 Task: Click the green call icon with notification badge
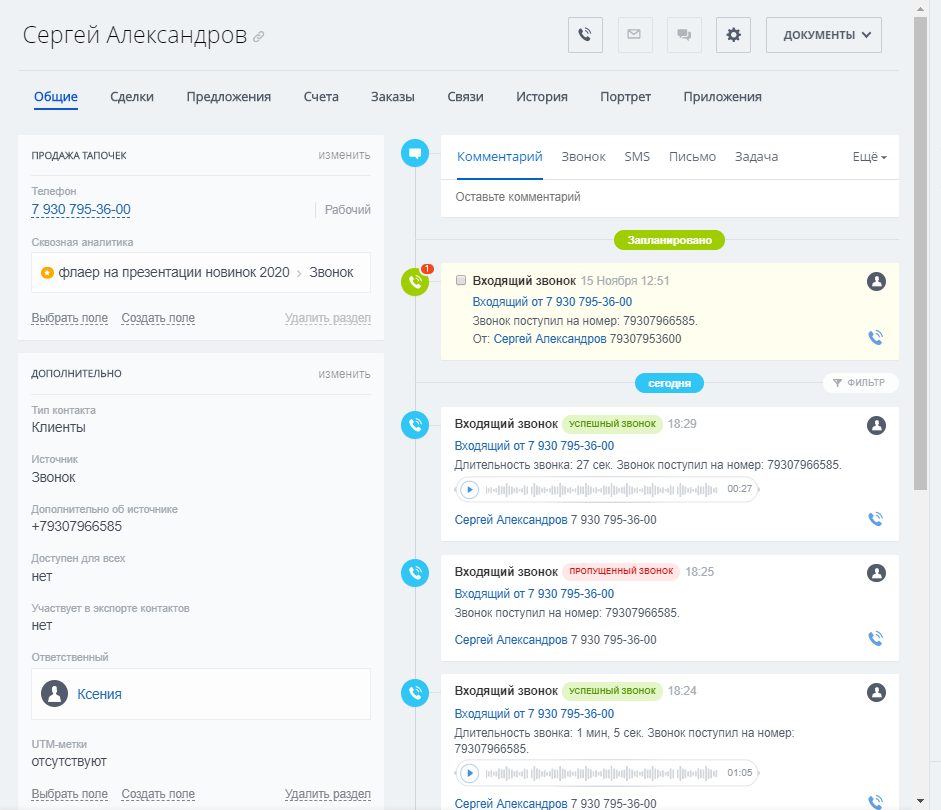click(x=414, y=281)
